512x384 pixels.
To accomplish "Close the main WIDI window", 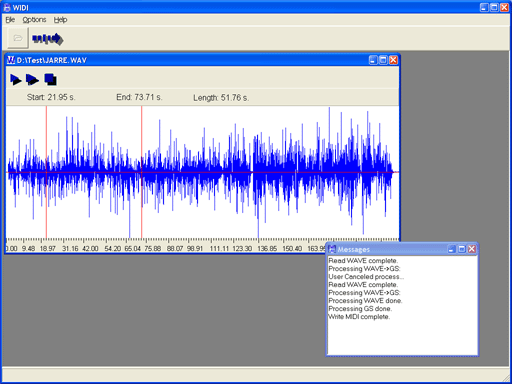I will [504, 7].
